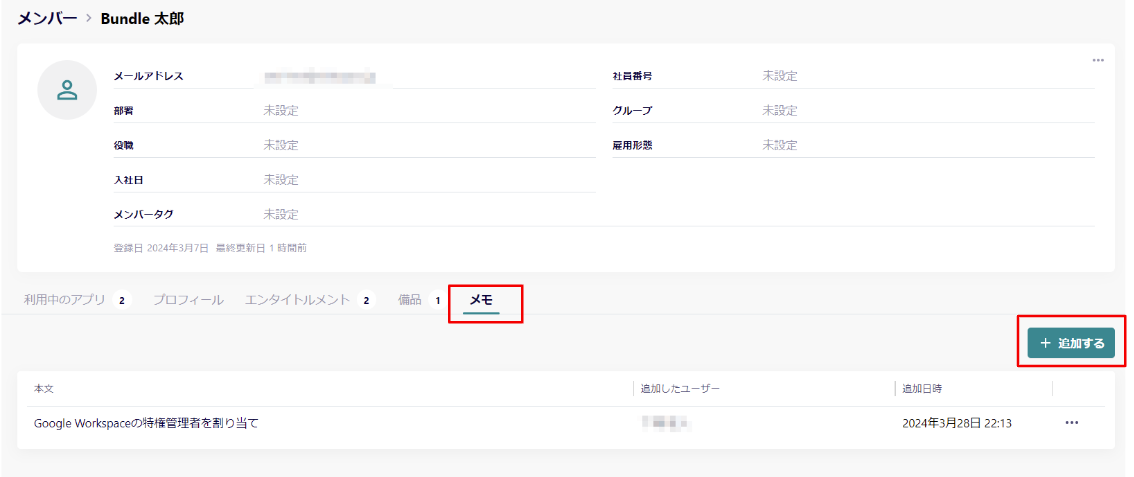
Task: Click the 未設定 value for 部署
Action: [x=281, y=111]
